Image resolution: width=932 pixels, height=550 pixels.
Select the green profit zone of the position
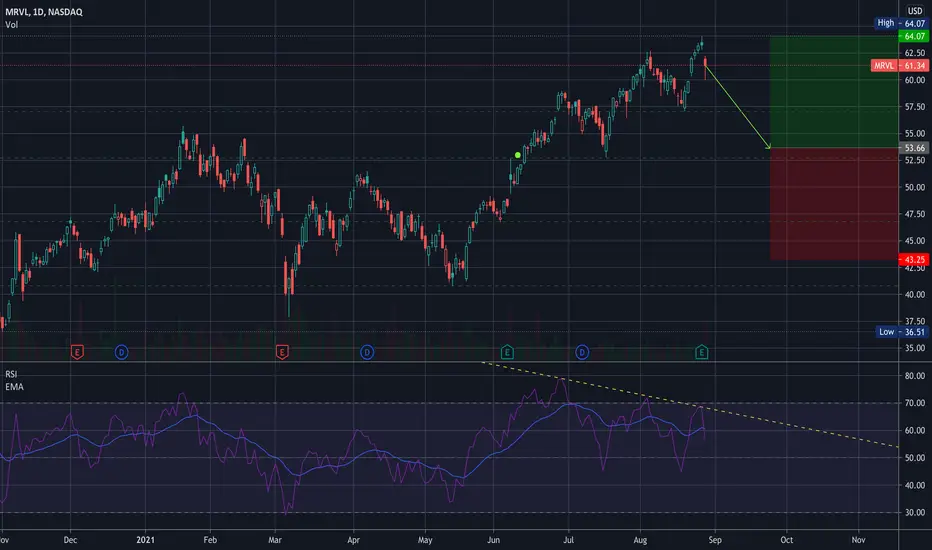[x=834, y=92]
